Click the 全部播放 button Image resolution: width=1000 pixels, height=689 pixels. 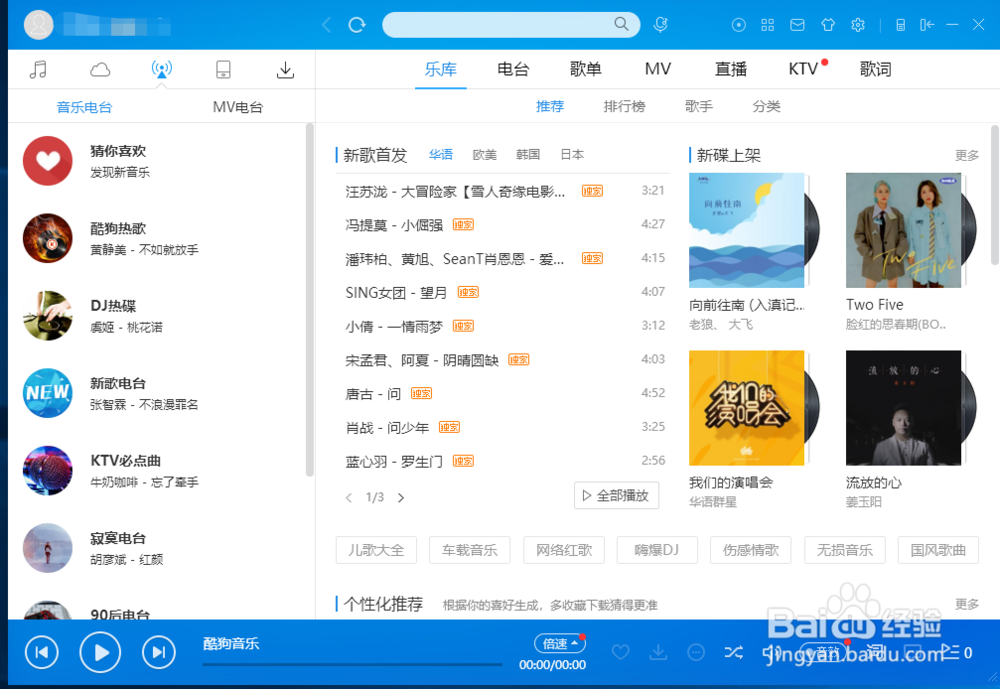tap(616, 496)
